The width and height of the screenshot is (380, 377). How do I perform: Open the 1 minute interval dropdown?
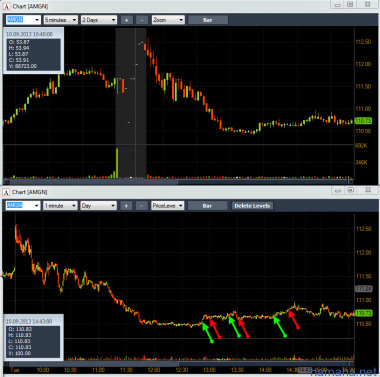(x=60, y=206)
